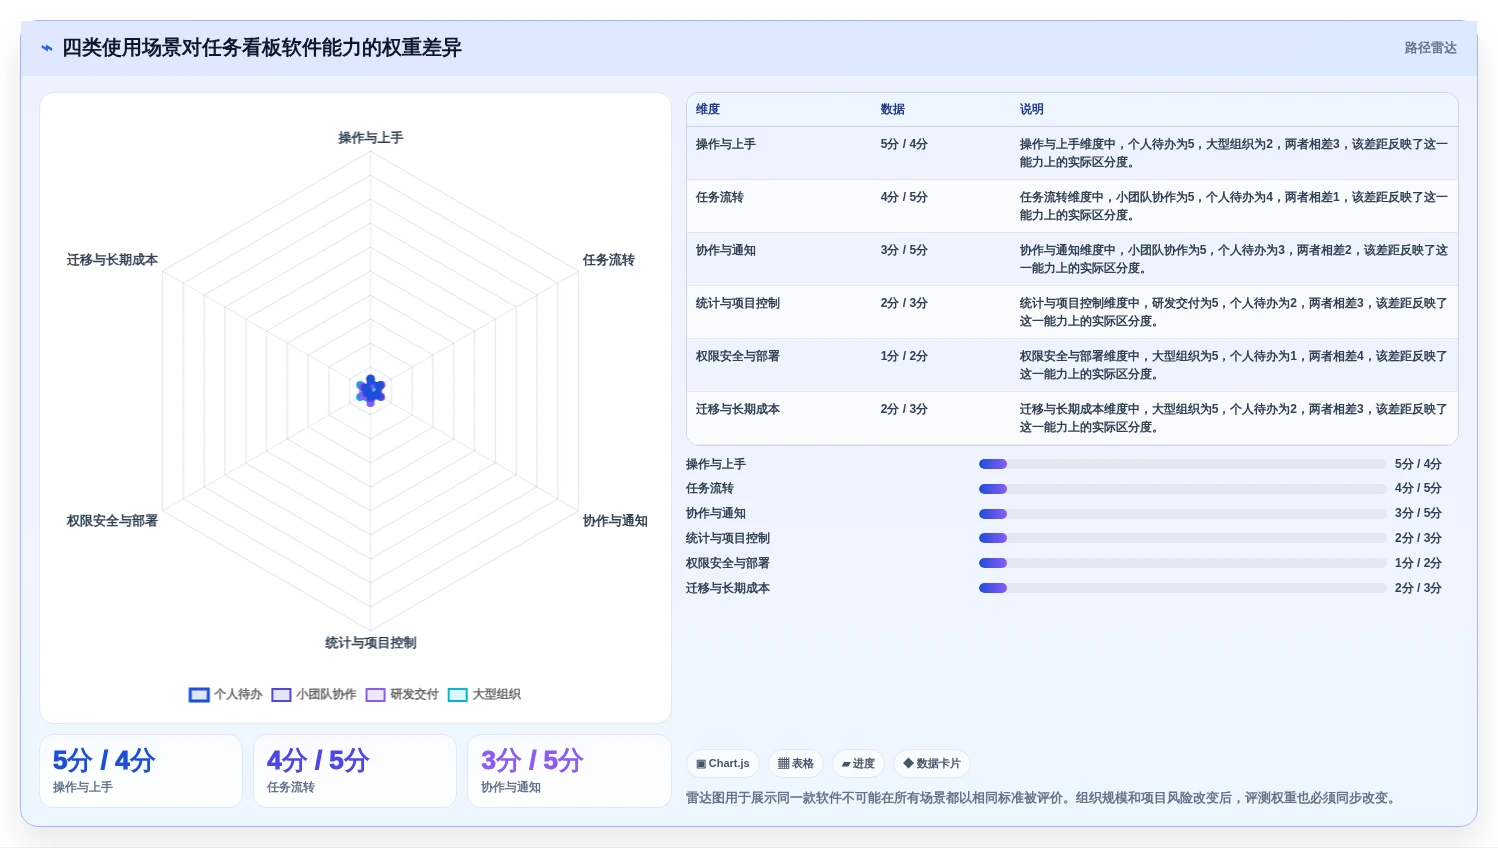Open the 4分 / 5分 任务流转 card
Viewport: 1498px width, 848px height.
[x=355, y=771]
